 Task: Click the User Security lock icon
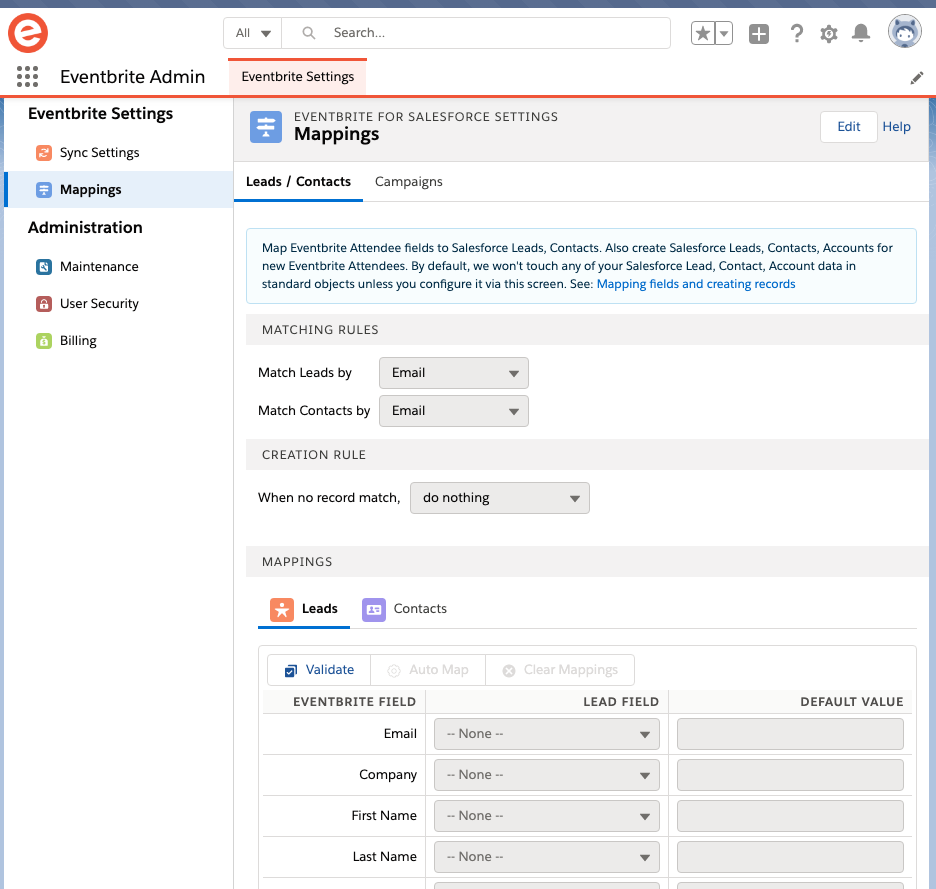point(44,304)
